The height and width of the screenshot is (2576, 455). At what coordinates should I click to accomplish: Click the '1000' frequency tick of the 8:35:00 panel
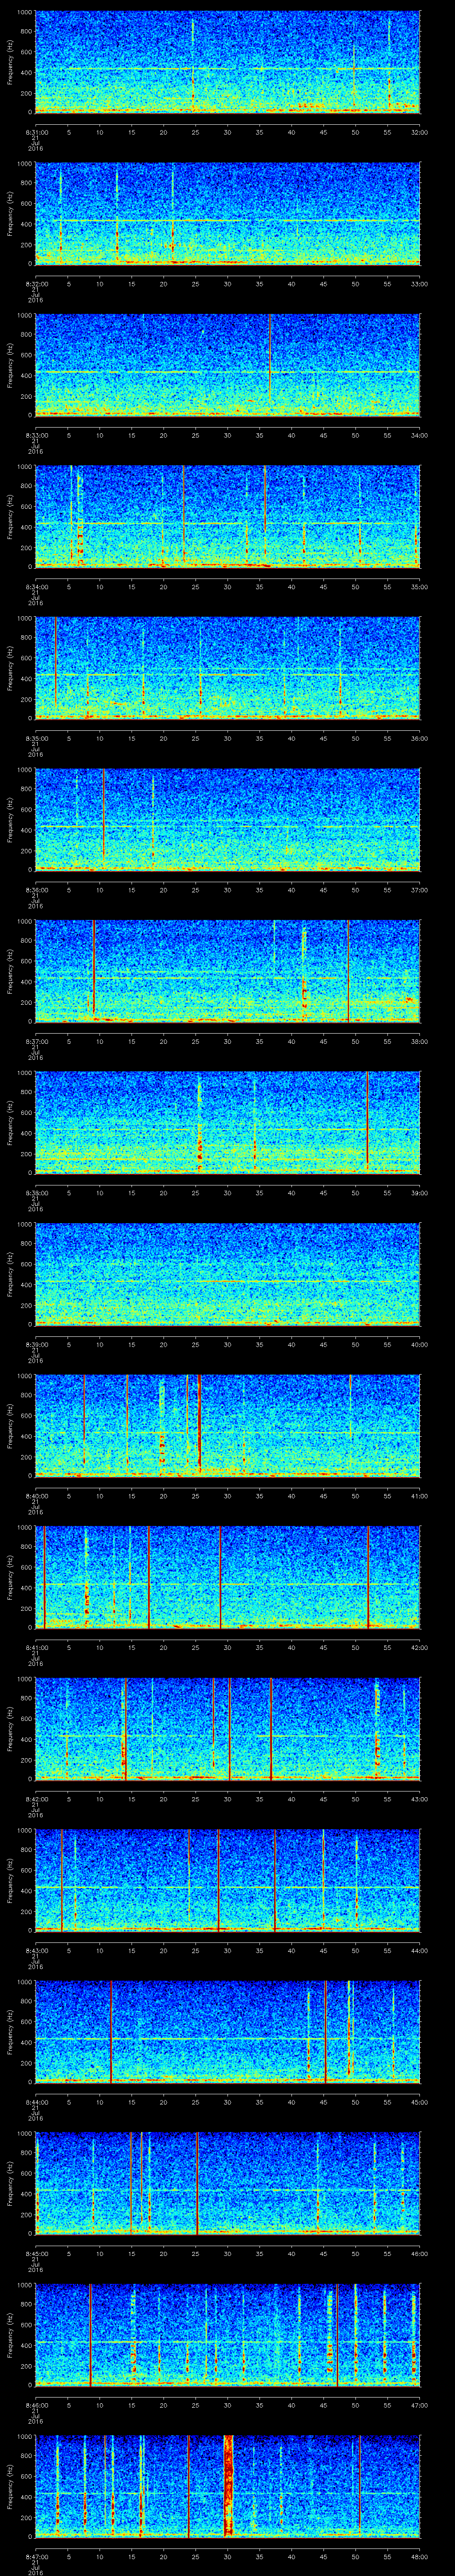(x=24, y=619)
